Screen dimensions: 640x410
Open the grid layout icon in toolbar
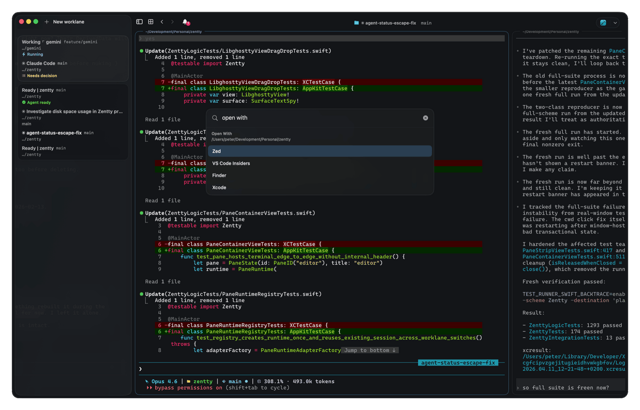coord(151,22)
